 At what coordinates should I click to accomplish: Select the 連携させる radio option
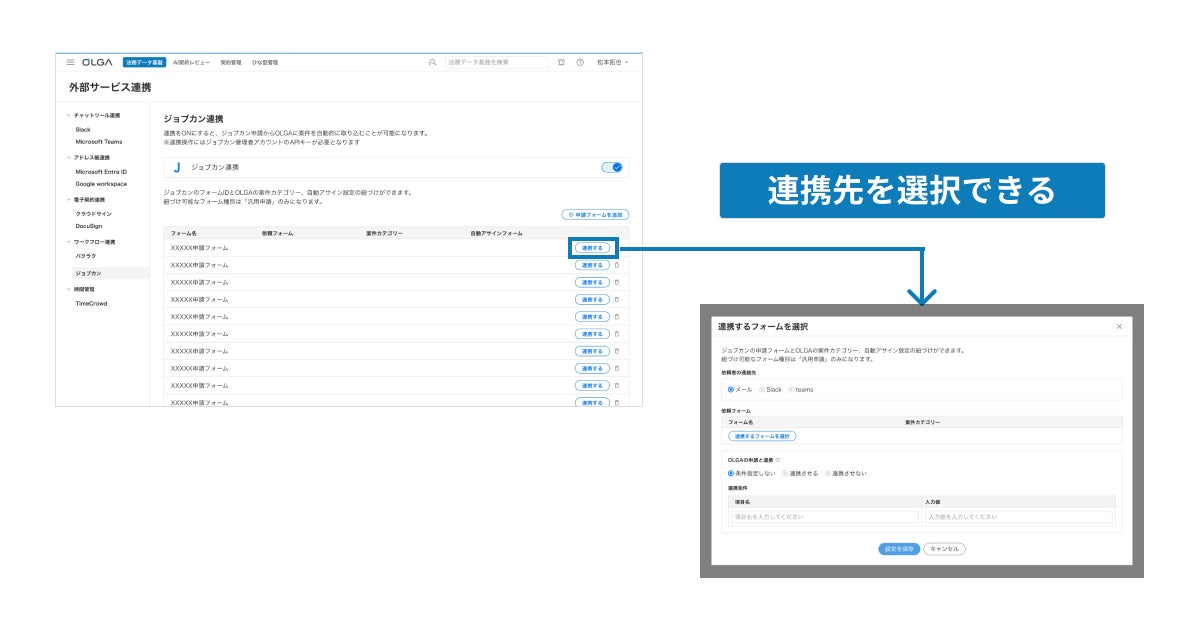(800, 473)
